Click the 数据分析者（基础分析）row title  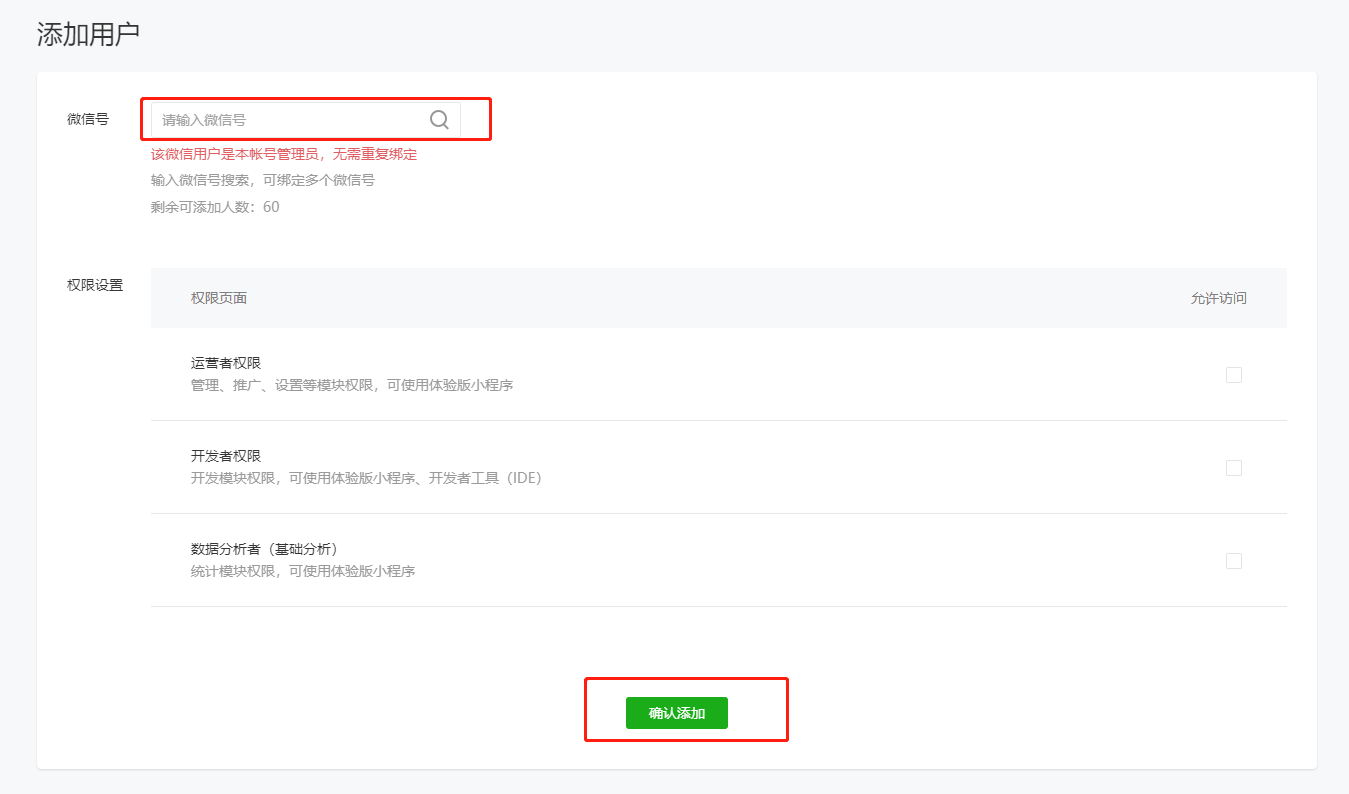pos(264,549)
